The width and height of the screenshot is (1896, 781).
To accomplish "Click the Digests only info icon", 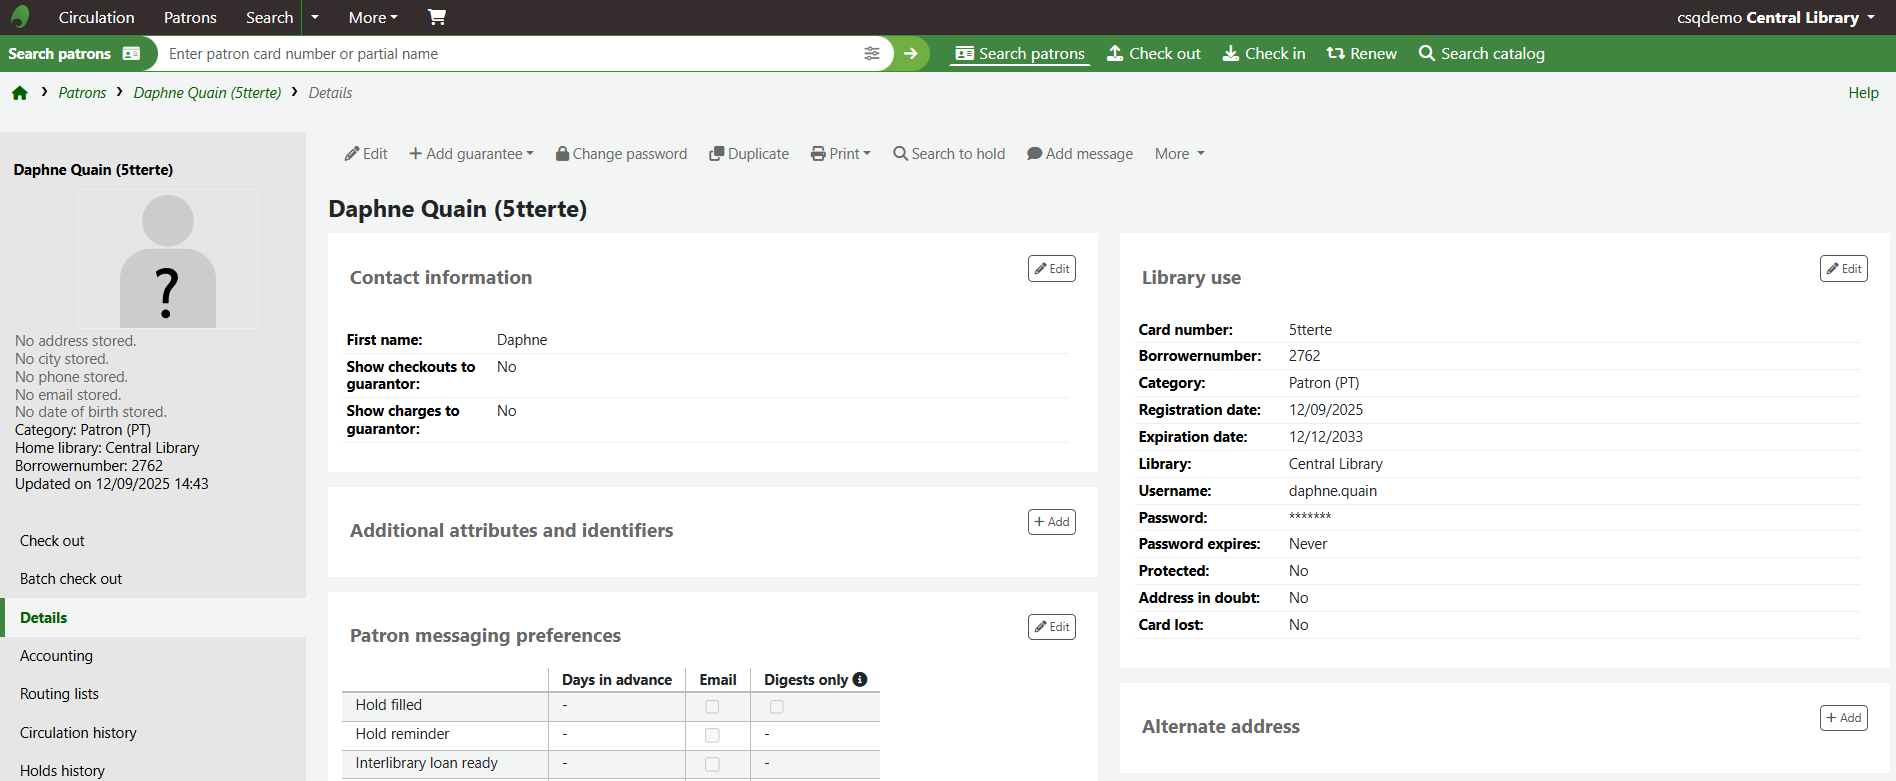I will pyautogui.click(x=860, y=680).
